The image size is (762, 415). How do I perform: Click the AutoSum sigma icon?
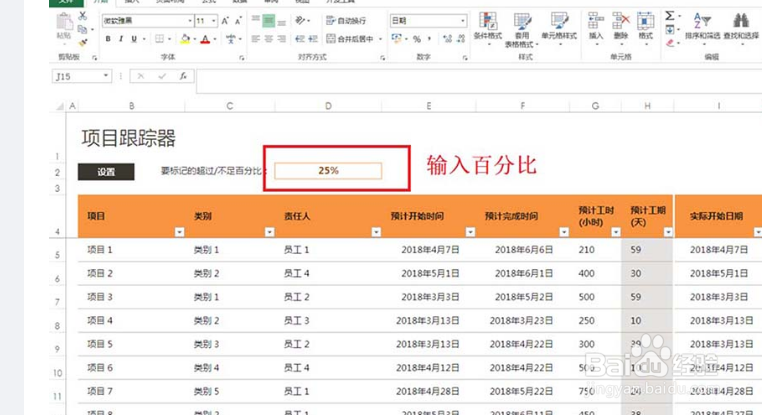pos(670,16)
